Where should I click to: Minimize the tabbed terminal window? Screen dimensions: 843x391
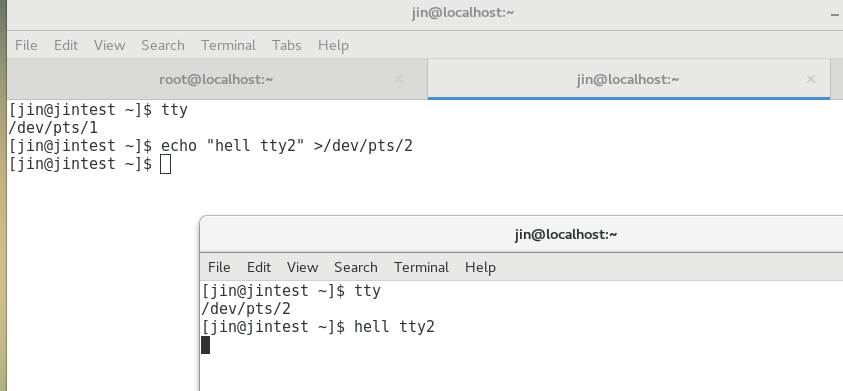pos(834,15)
